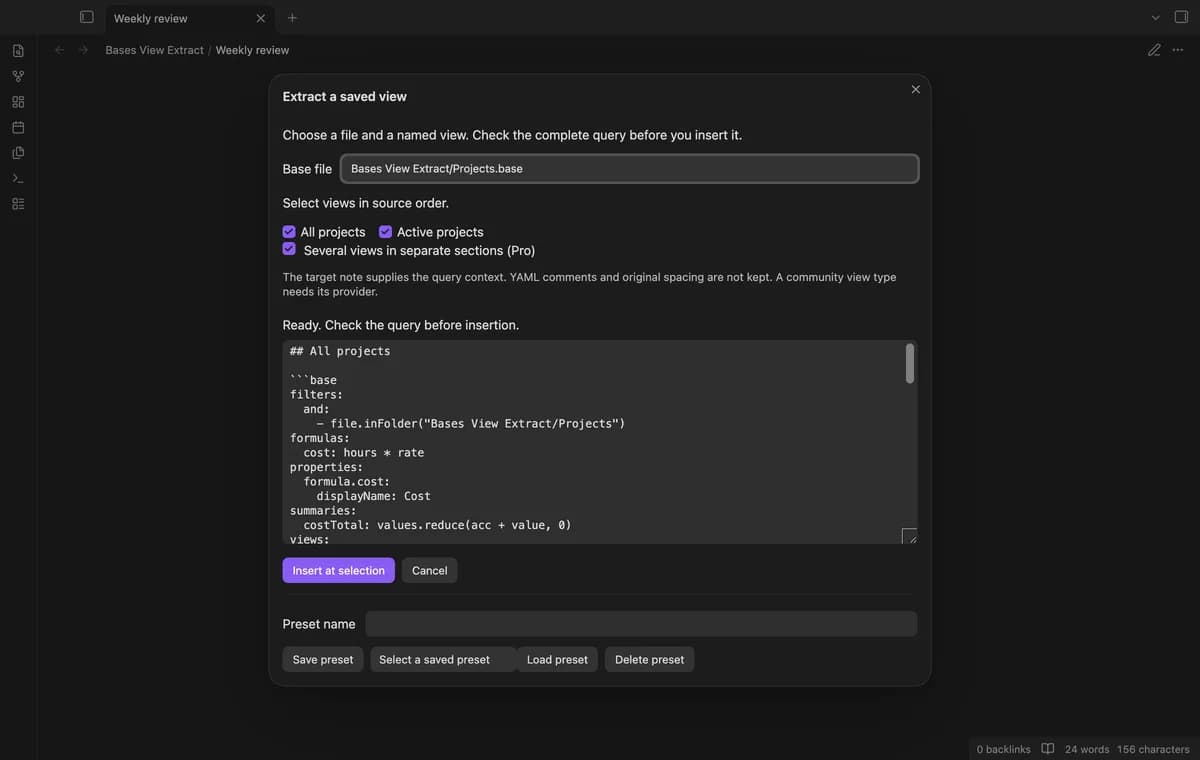Toggle the left sidebar panel icon

87,17
